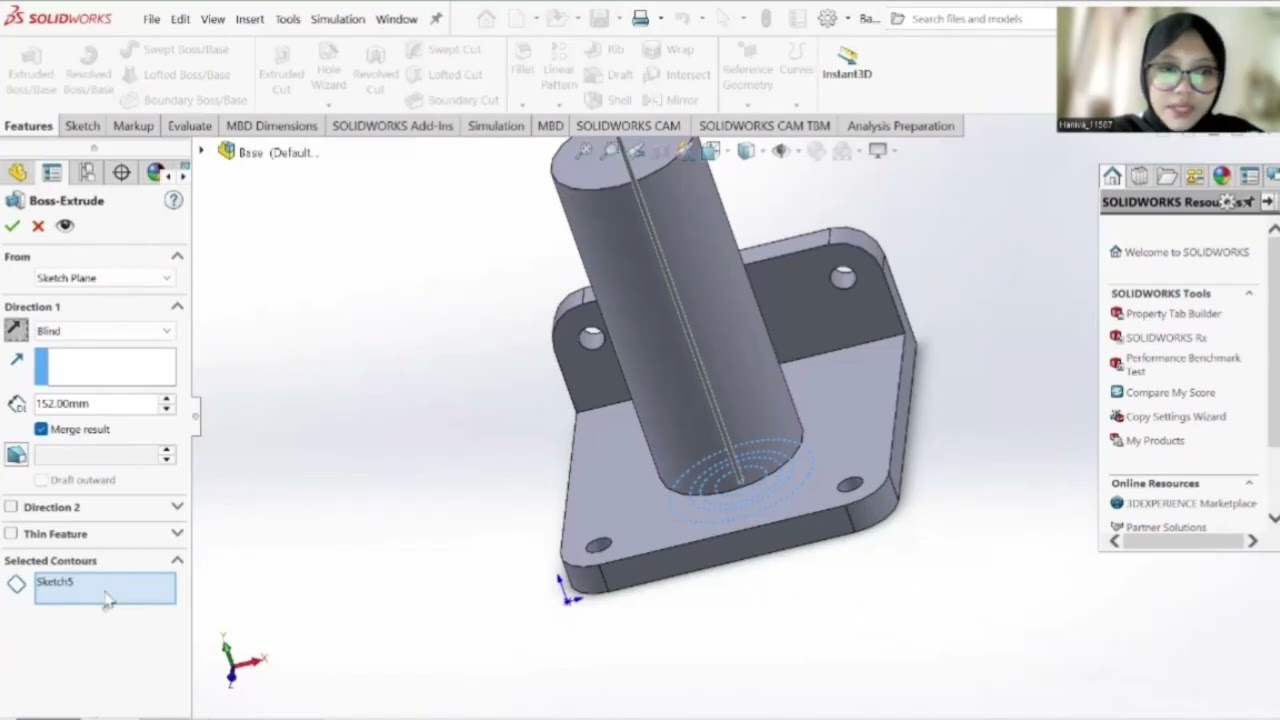Open Appearances color ball tab in task pane
The width and height of the screenshot is (1280, 720).
coord(1221,176)
